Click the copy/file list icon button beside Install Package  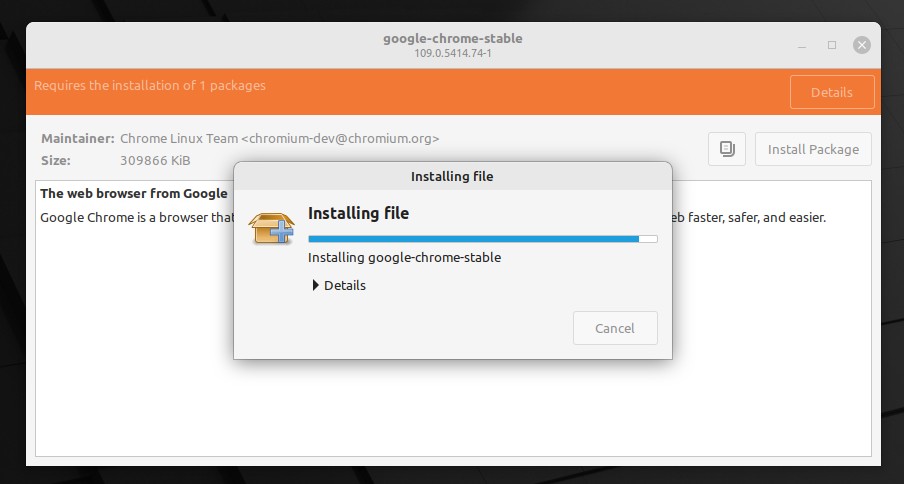(726, 149)
